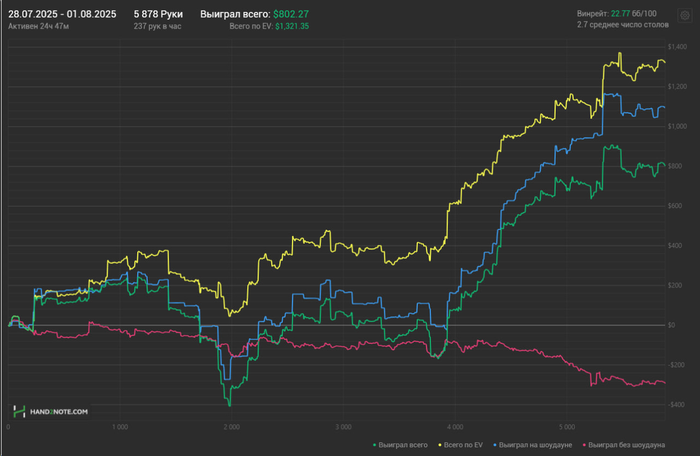Click the total winnings value $802.27
This screenshot has width=700, height=456.
pos(291,14)
